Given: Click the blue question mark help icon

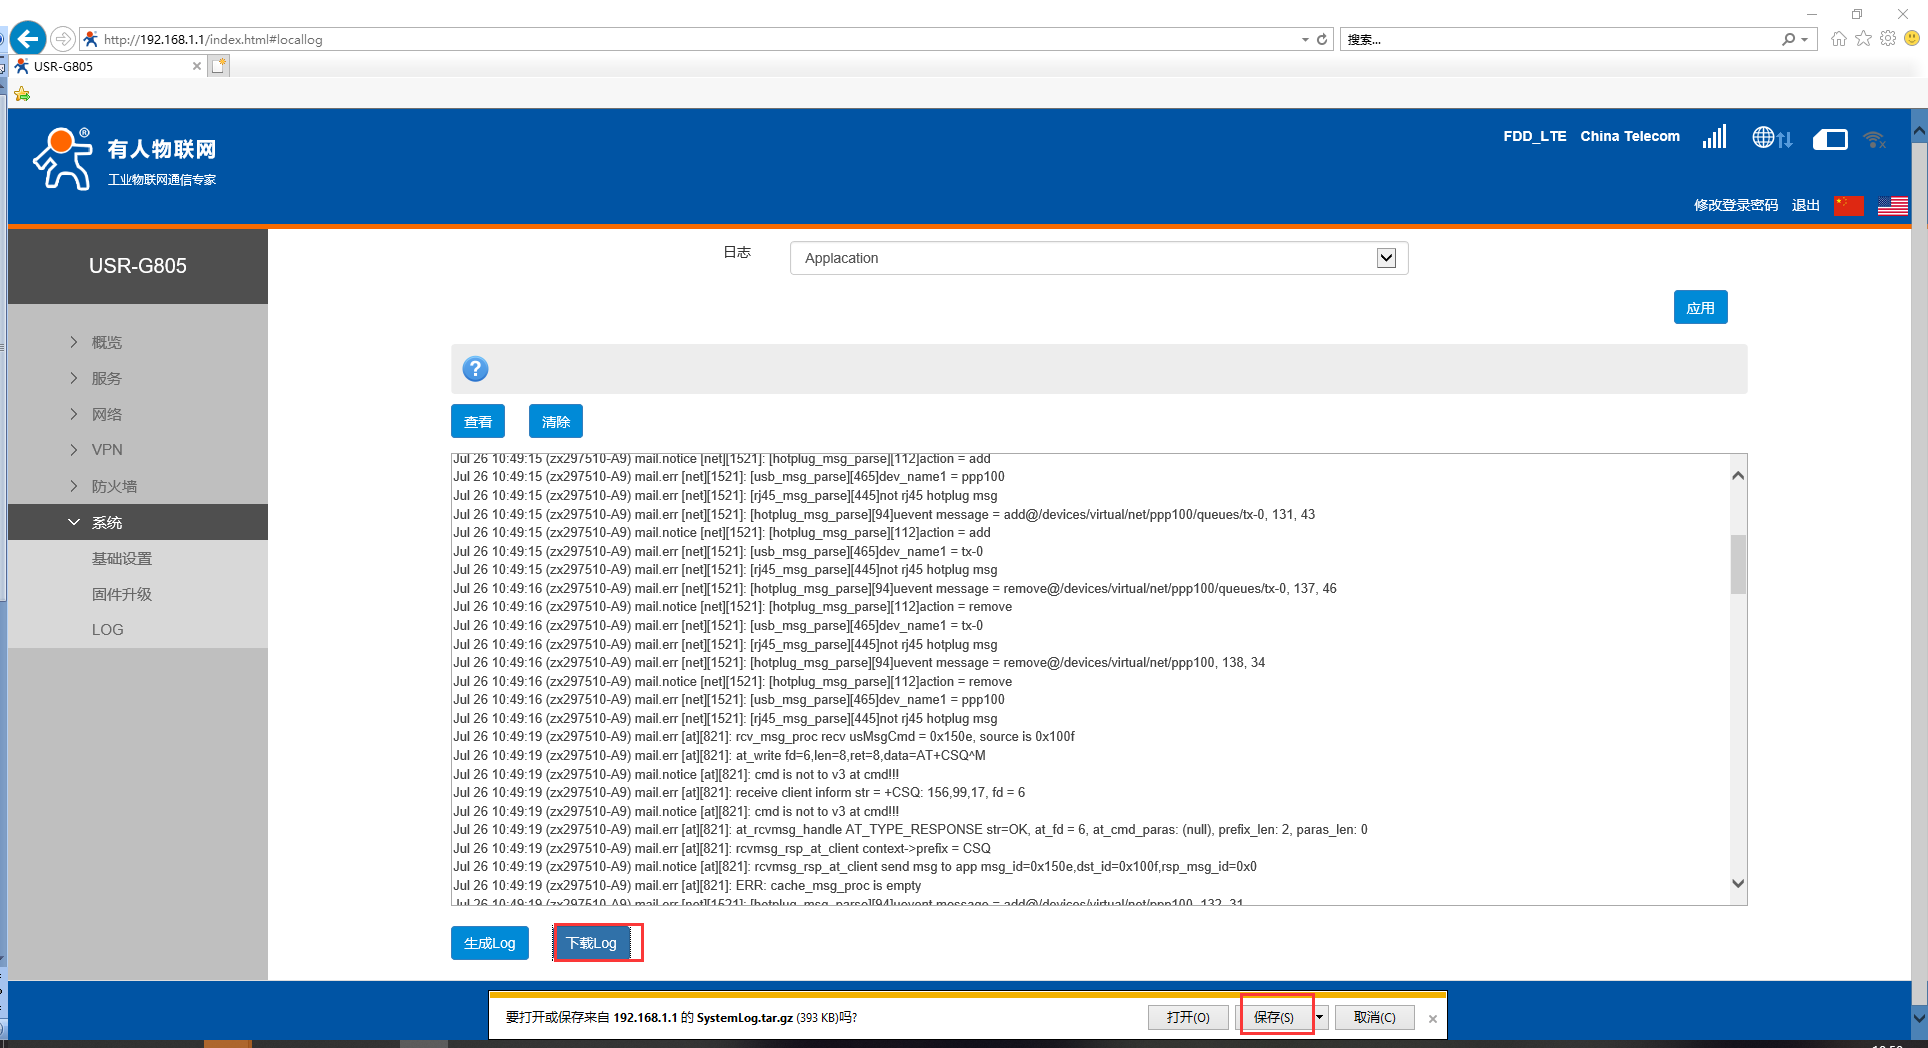Looking at the screenshot, I should click(475, 369).
